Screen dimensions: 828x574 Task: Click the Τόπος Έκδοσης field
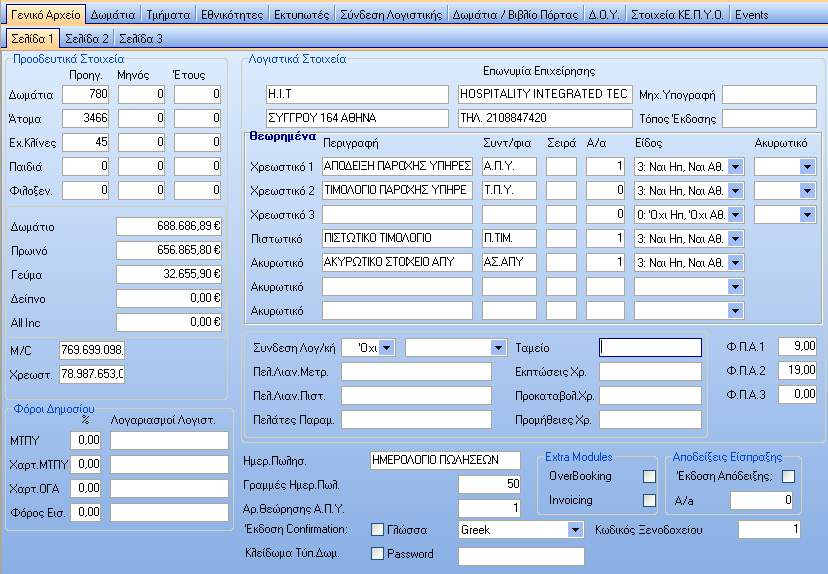click(x=769, y=118)
